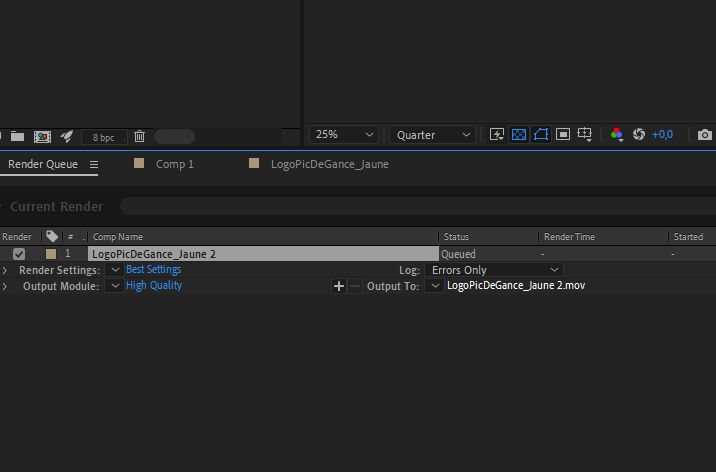Delete selected item with trash icon

tap(139, 136)
